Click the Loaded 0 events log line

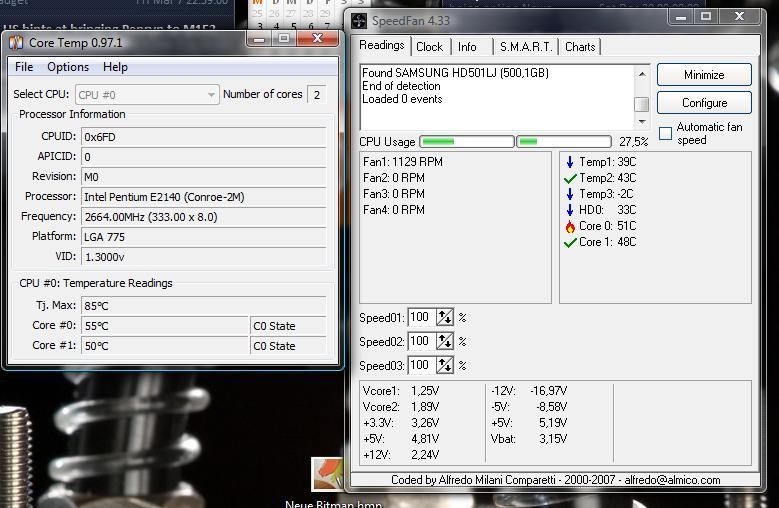pyautogui.click(x=402, y=99)
